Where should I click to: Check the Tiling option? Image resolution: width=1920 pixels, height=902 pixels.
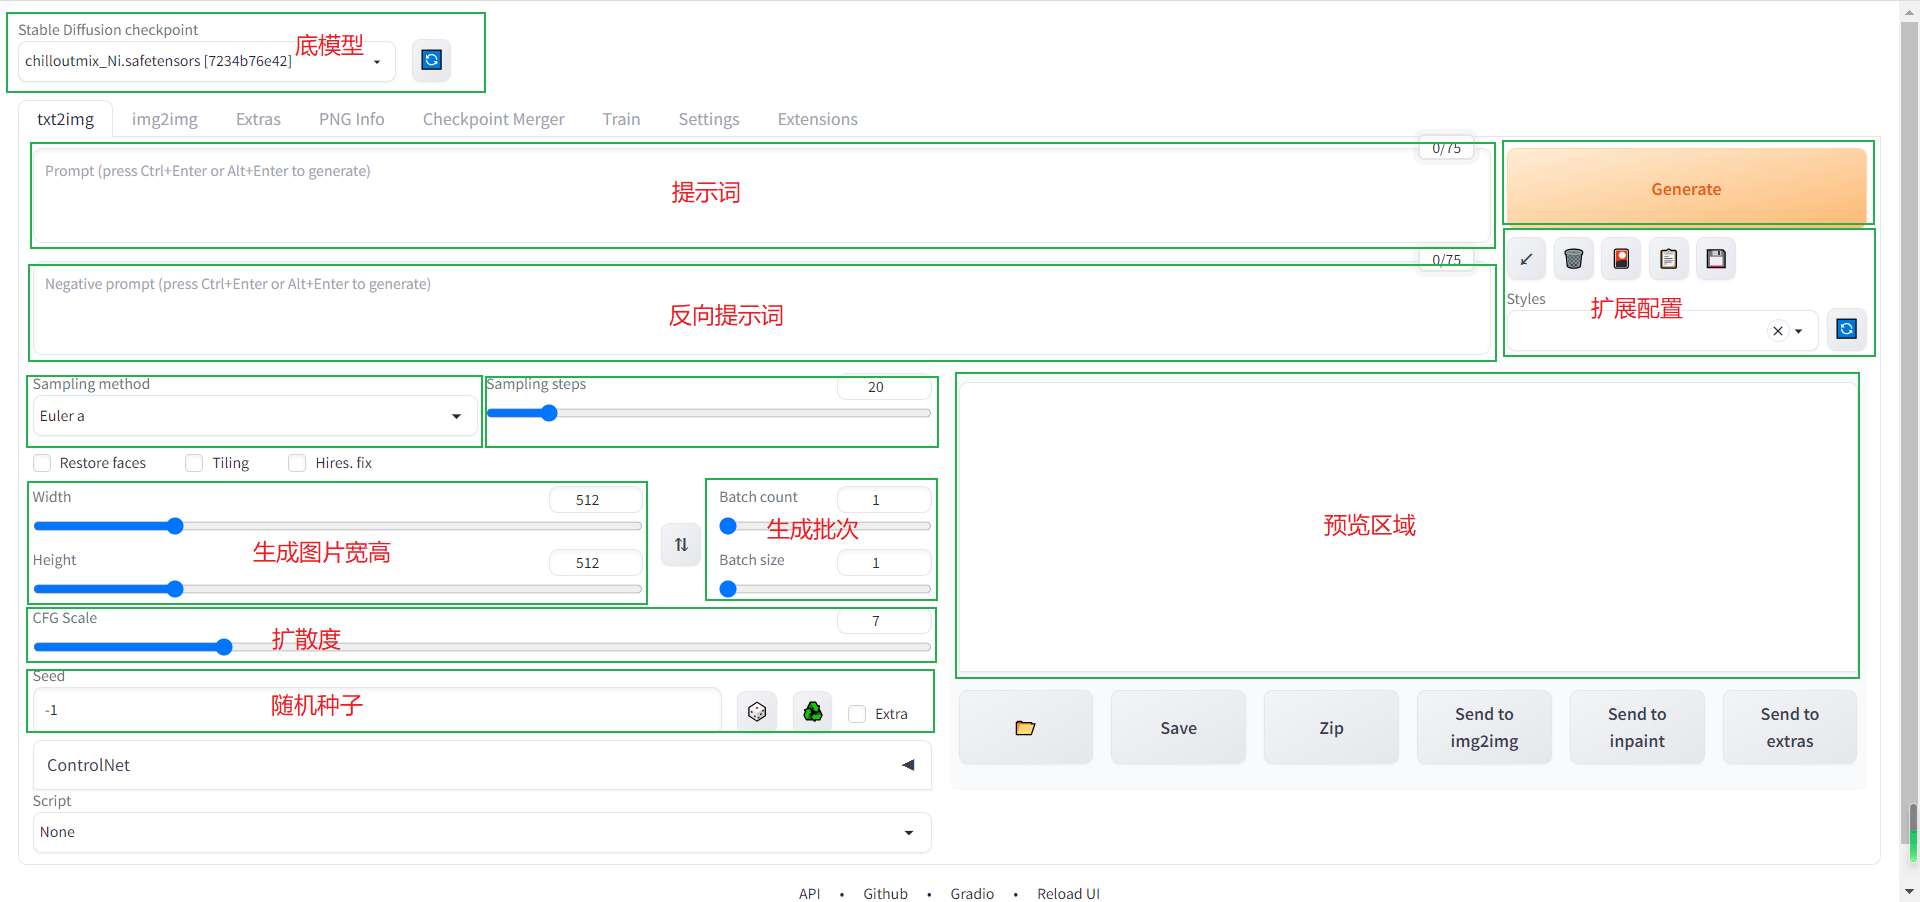coord(194,463)
